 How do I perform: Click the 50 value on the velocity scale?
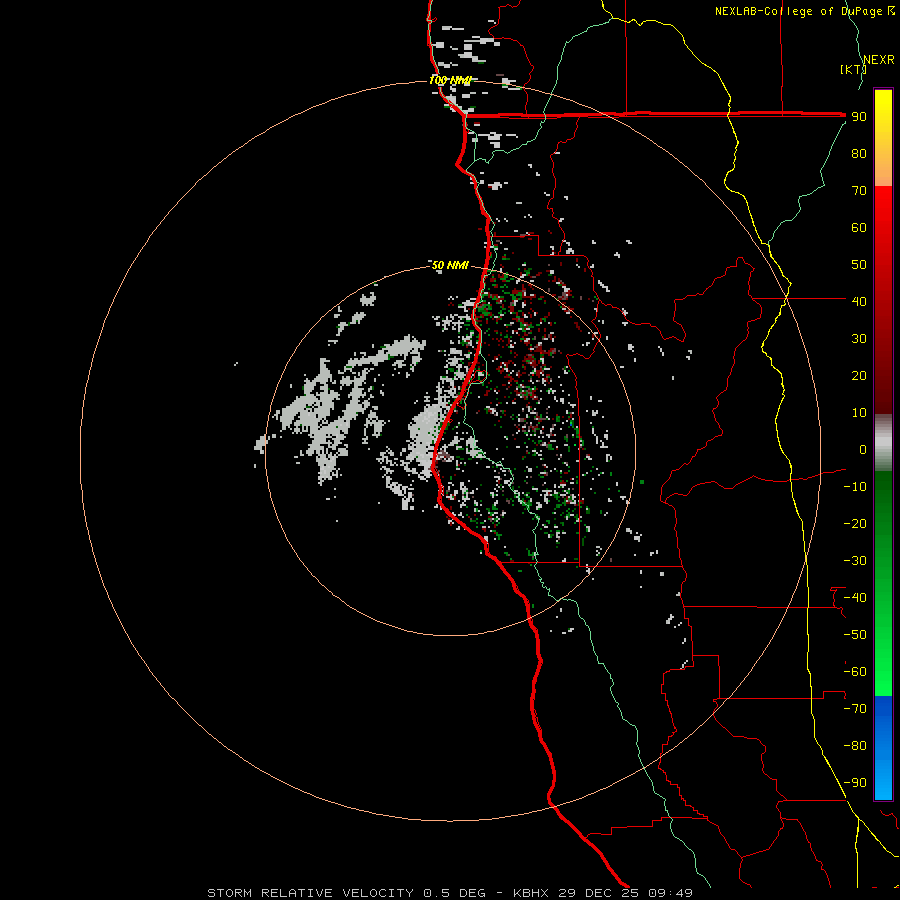point(859,265)
